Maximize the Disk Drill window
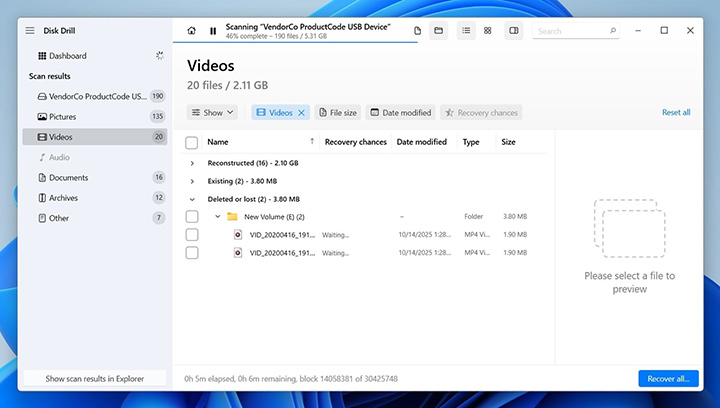Image resolution: width=720 pixels, height=408 pixels. 664,31
